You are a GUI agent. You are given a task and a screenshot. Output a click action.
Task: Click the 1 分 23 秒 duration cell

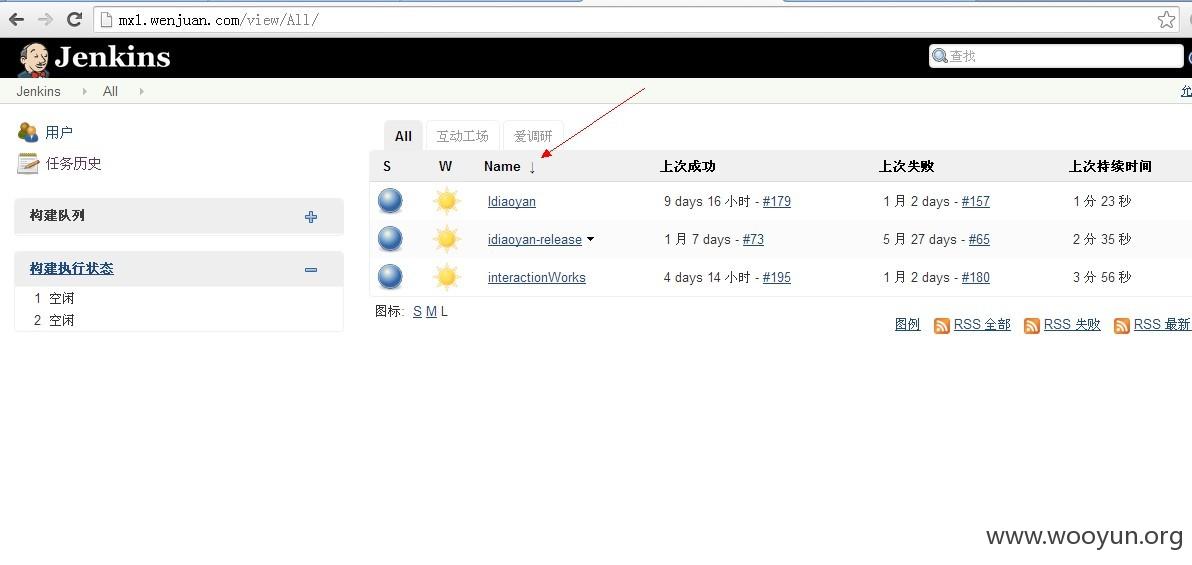click(x=1102, y=202)
